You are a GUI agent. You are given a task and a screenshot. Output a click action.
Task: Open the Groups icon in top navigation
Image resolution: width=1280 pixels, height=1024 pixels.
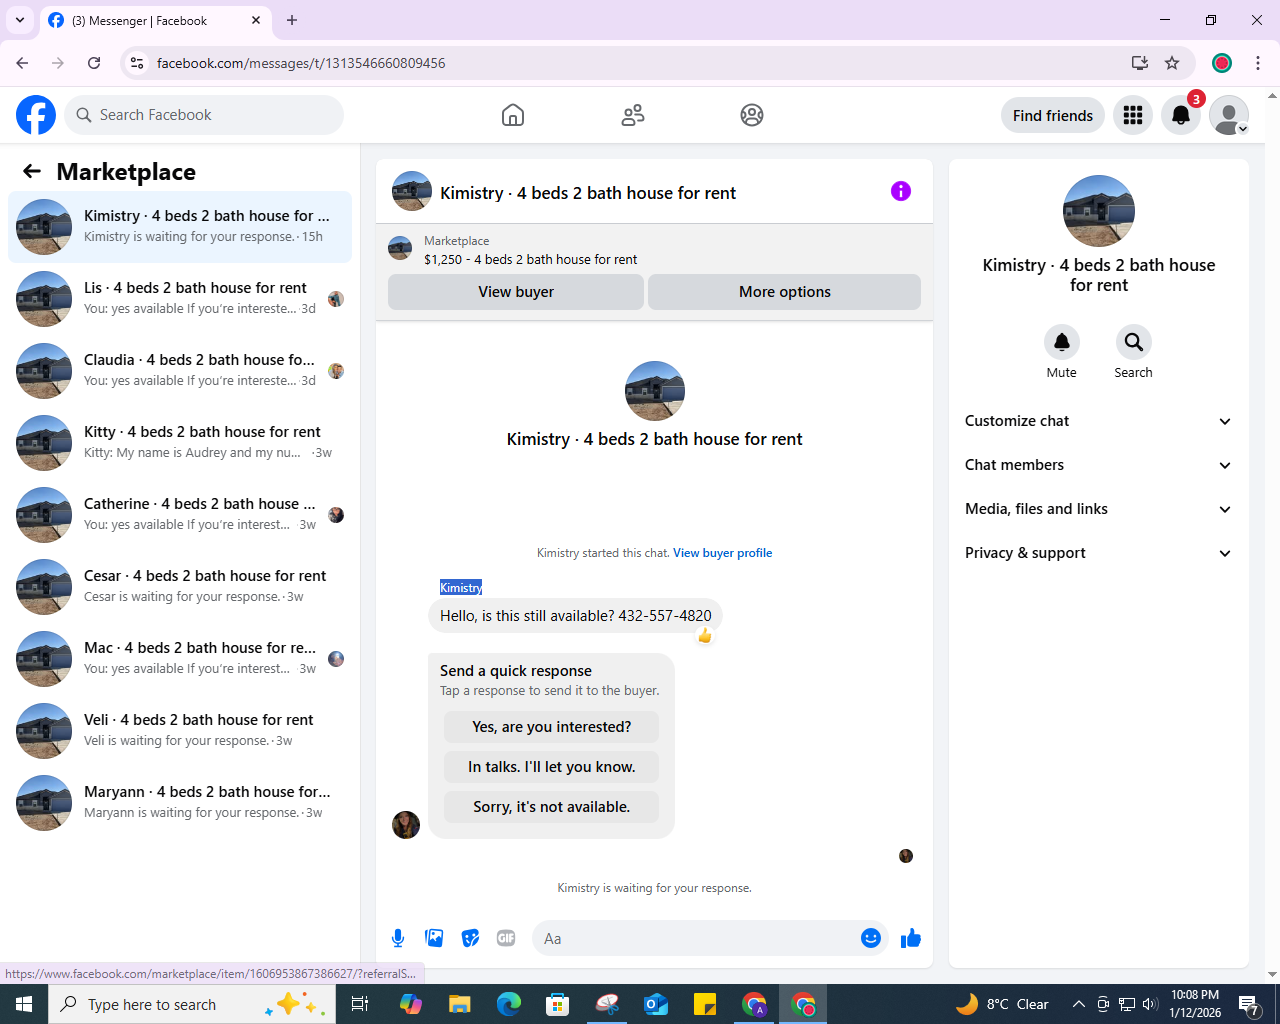[752, 115]
